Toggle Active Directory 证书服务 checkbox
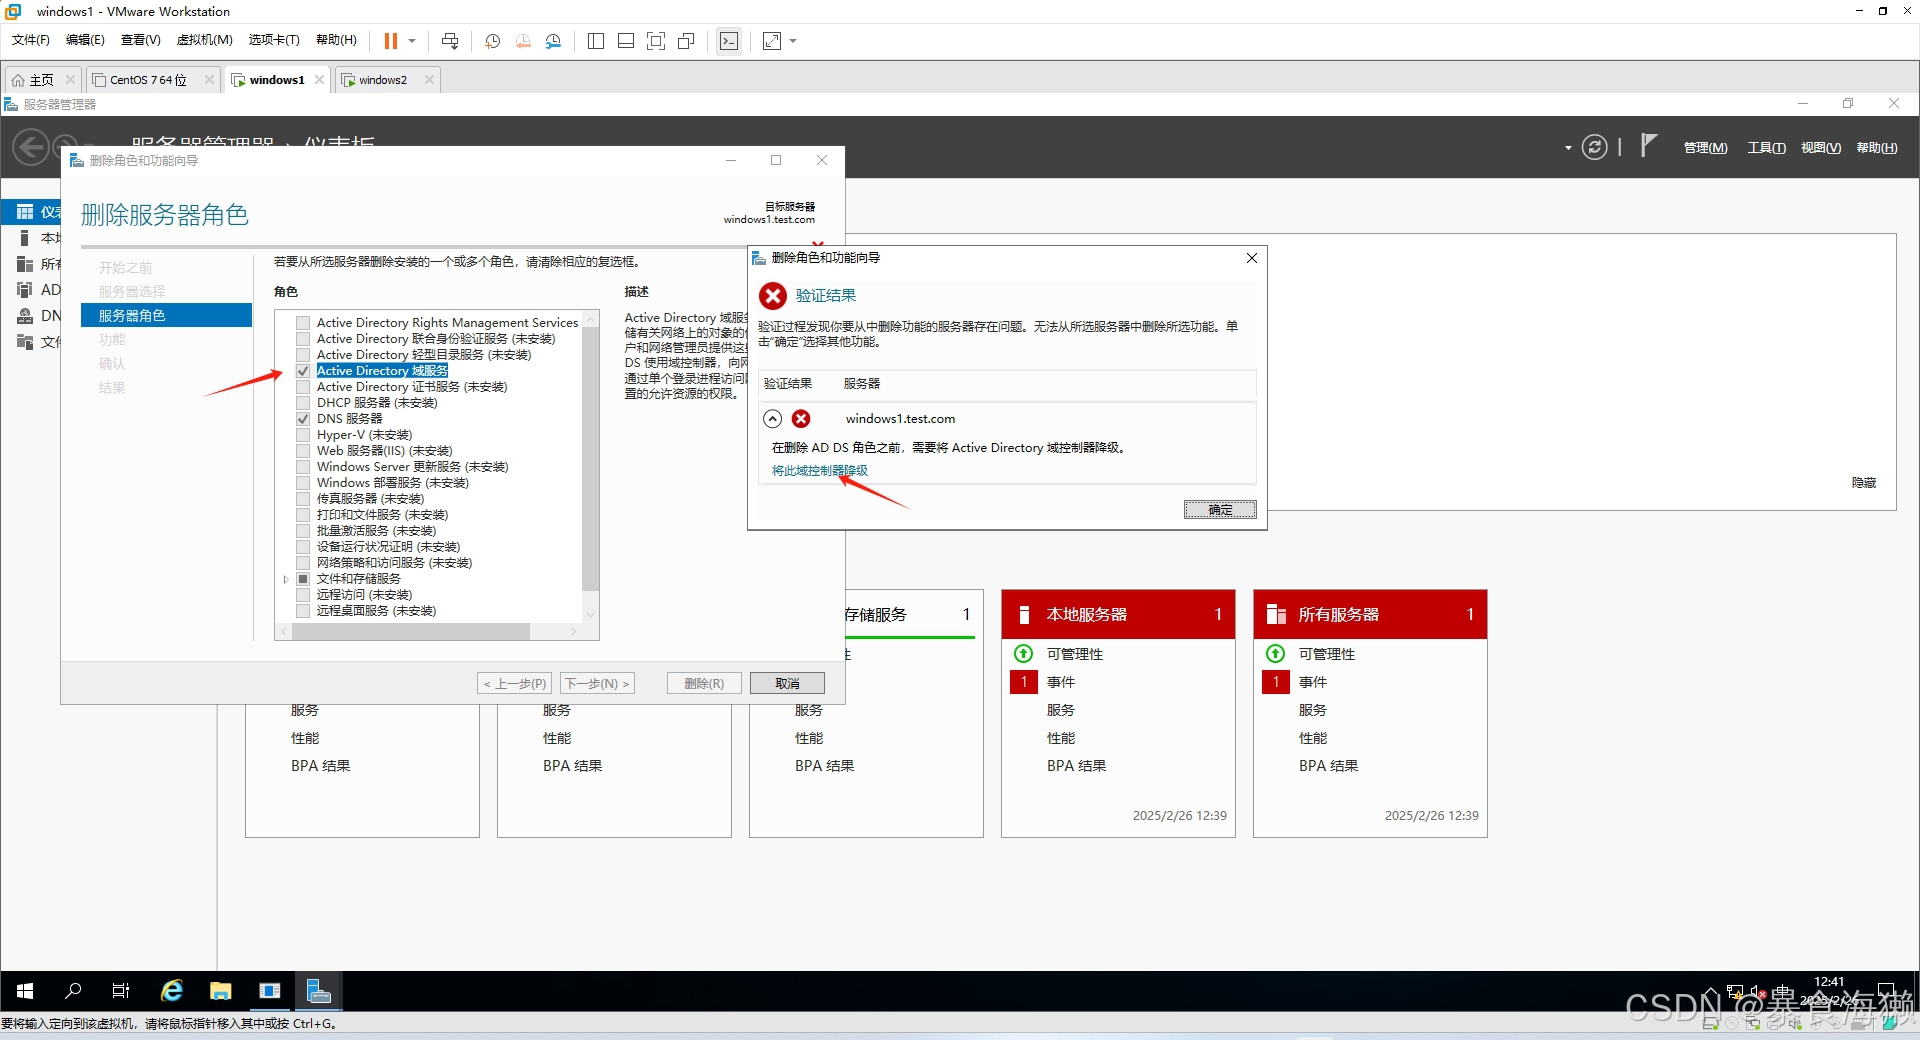Viewport: 1920px width, 1040px height. pyautogui.click(x=303, y=387)
